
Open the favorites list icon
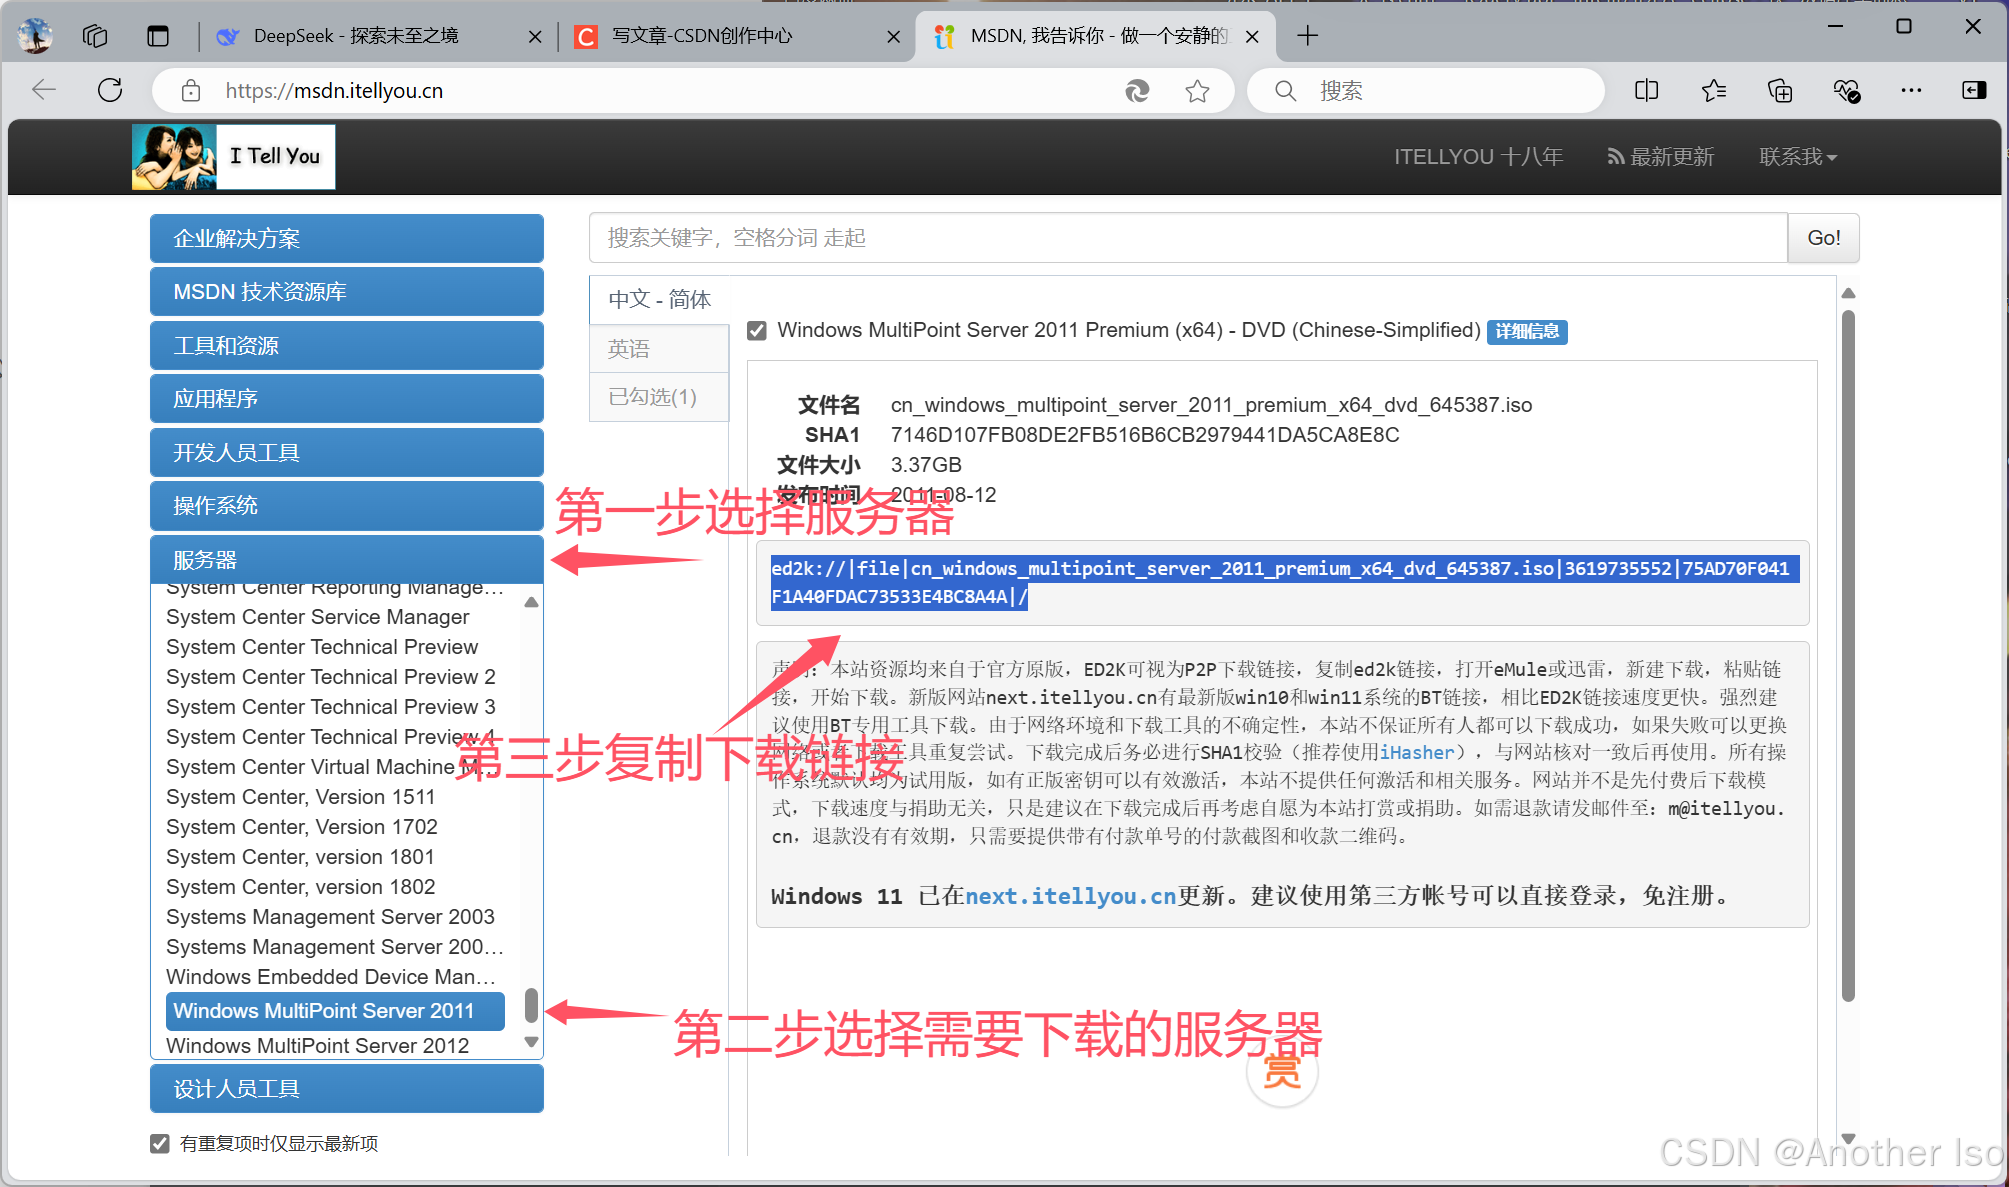point(1713,91)
